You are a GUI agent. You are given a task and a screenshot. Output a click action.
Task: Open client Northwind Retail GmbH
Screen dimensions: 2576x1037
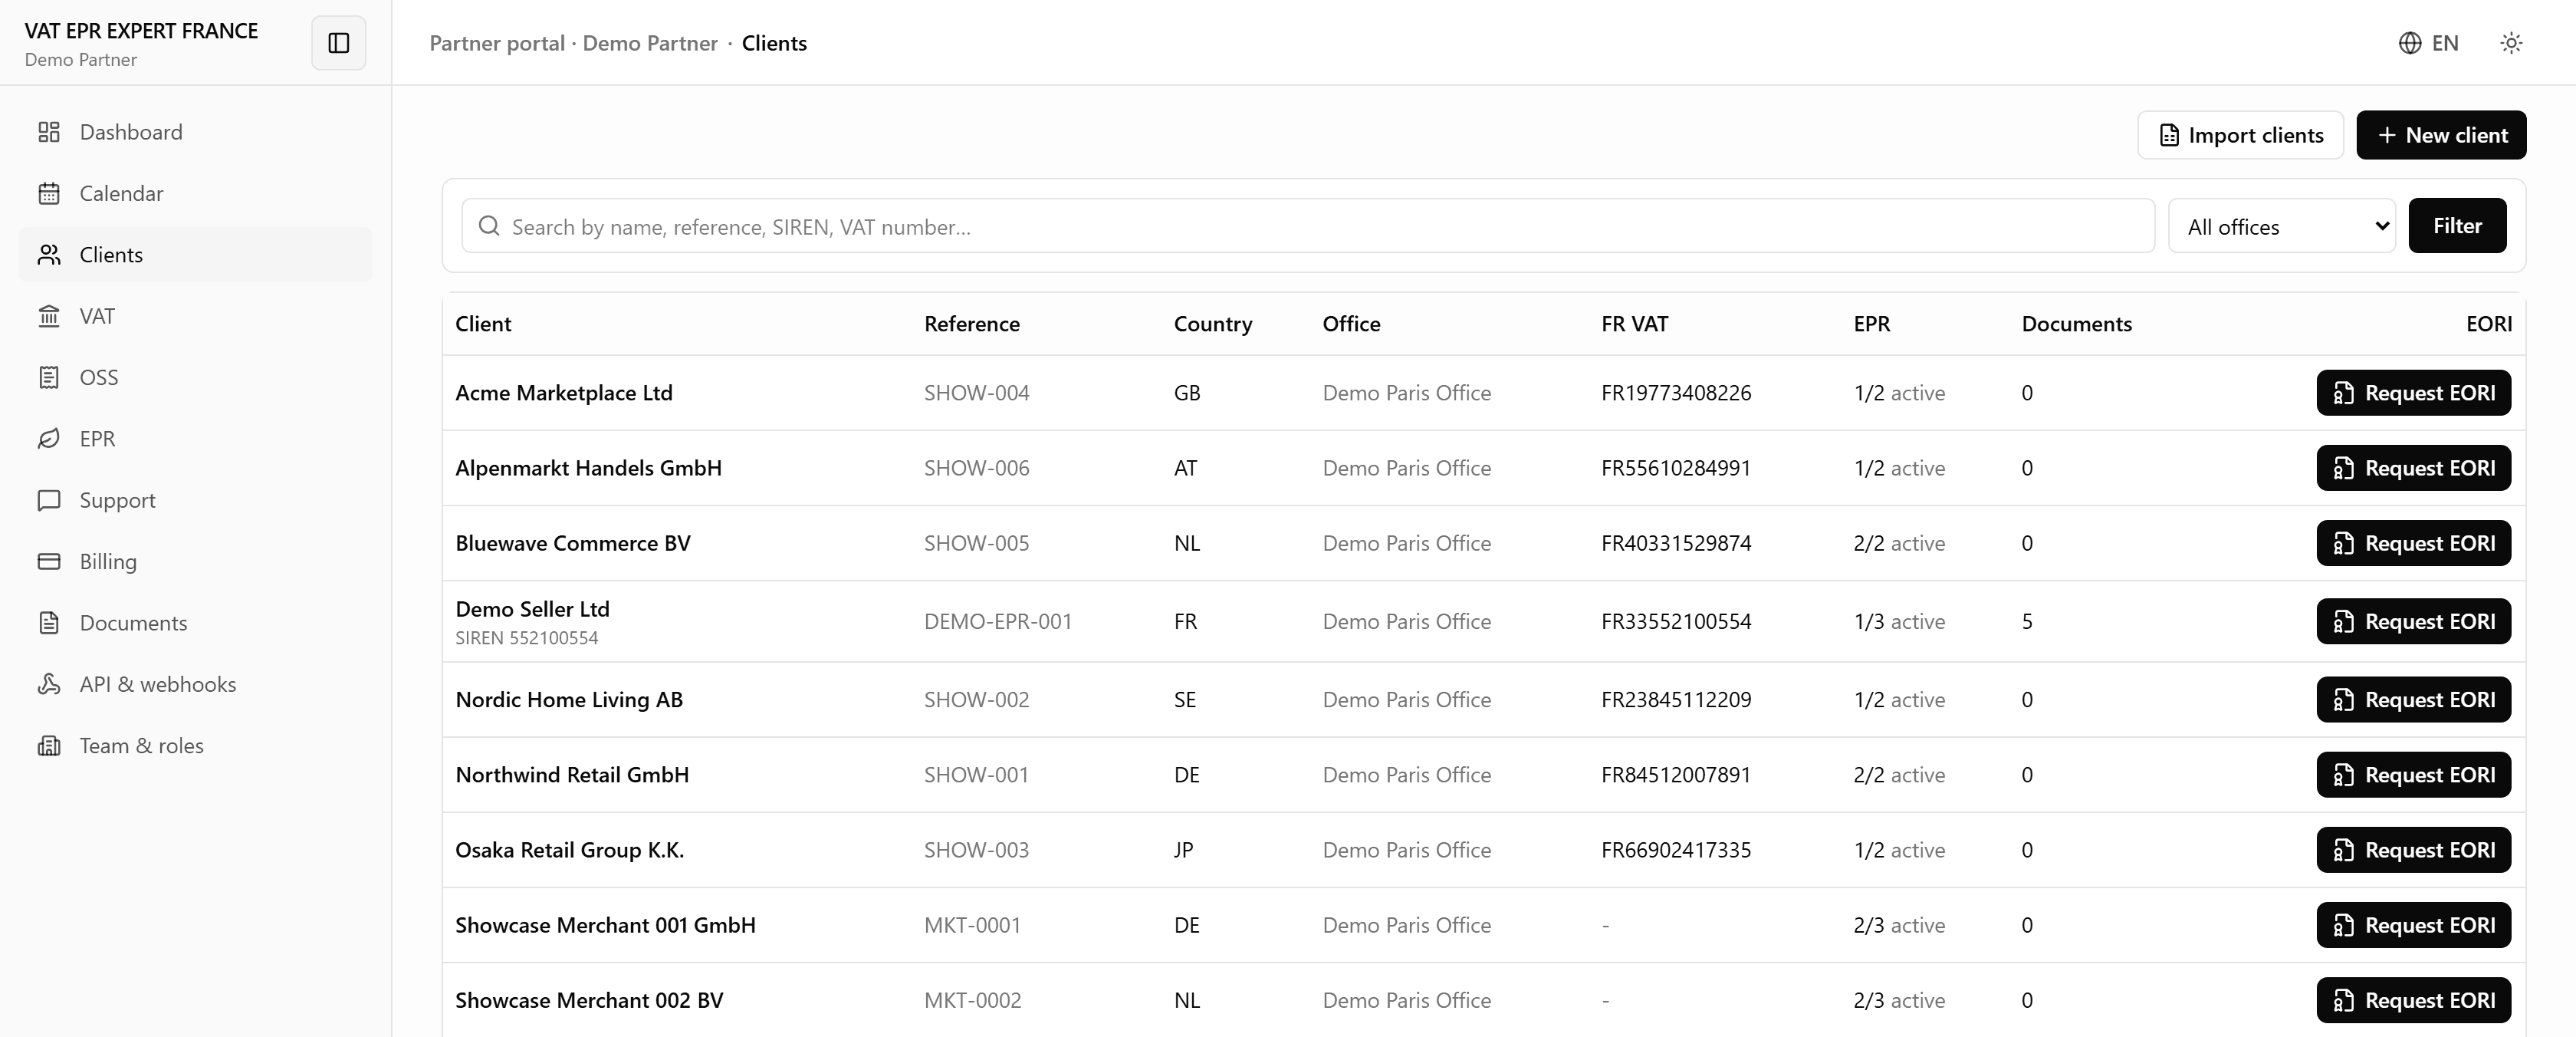572,775
